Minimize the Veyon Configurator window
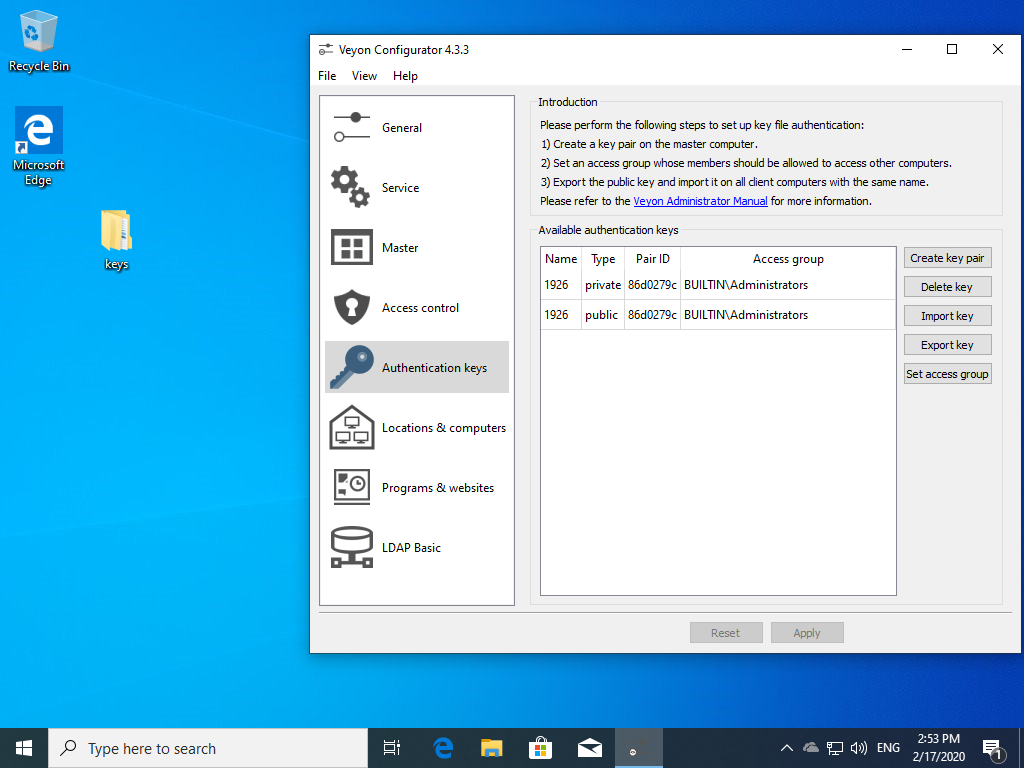 pyautogui.click(x=907, y=50)
